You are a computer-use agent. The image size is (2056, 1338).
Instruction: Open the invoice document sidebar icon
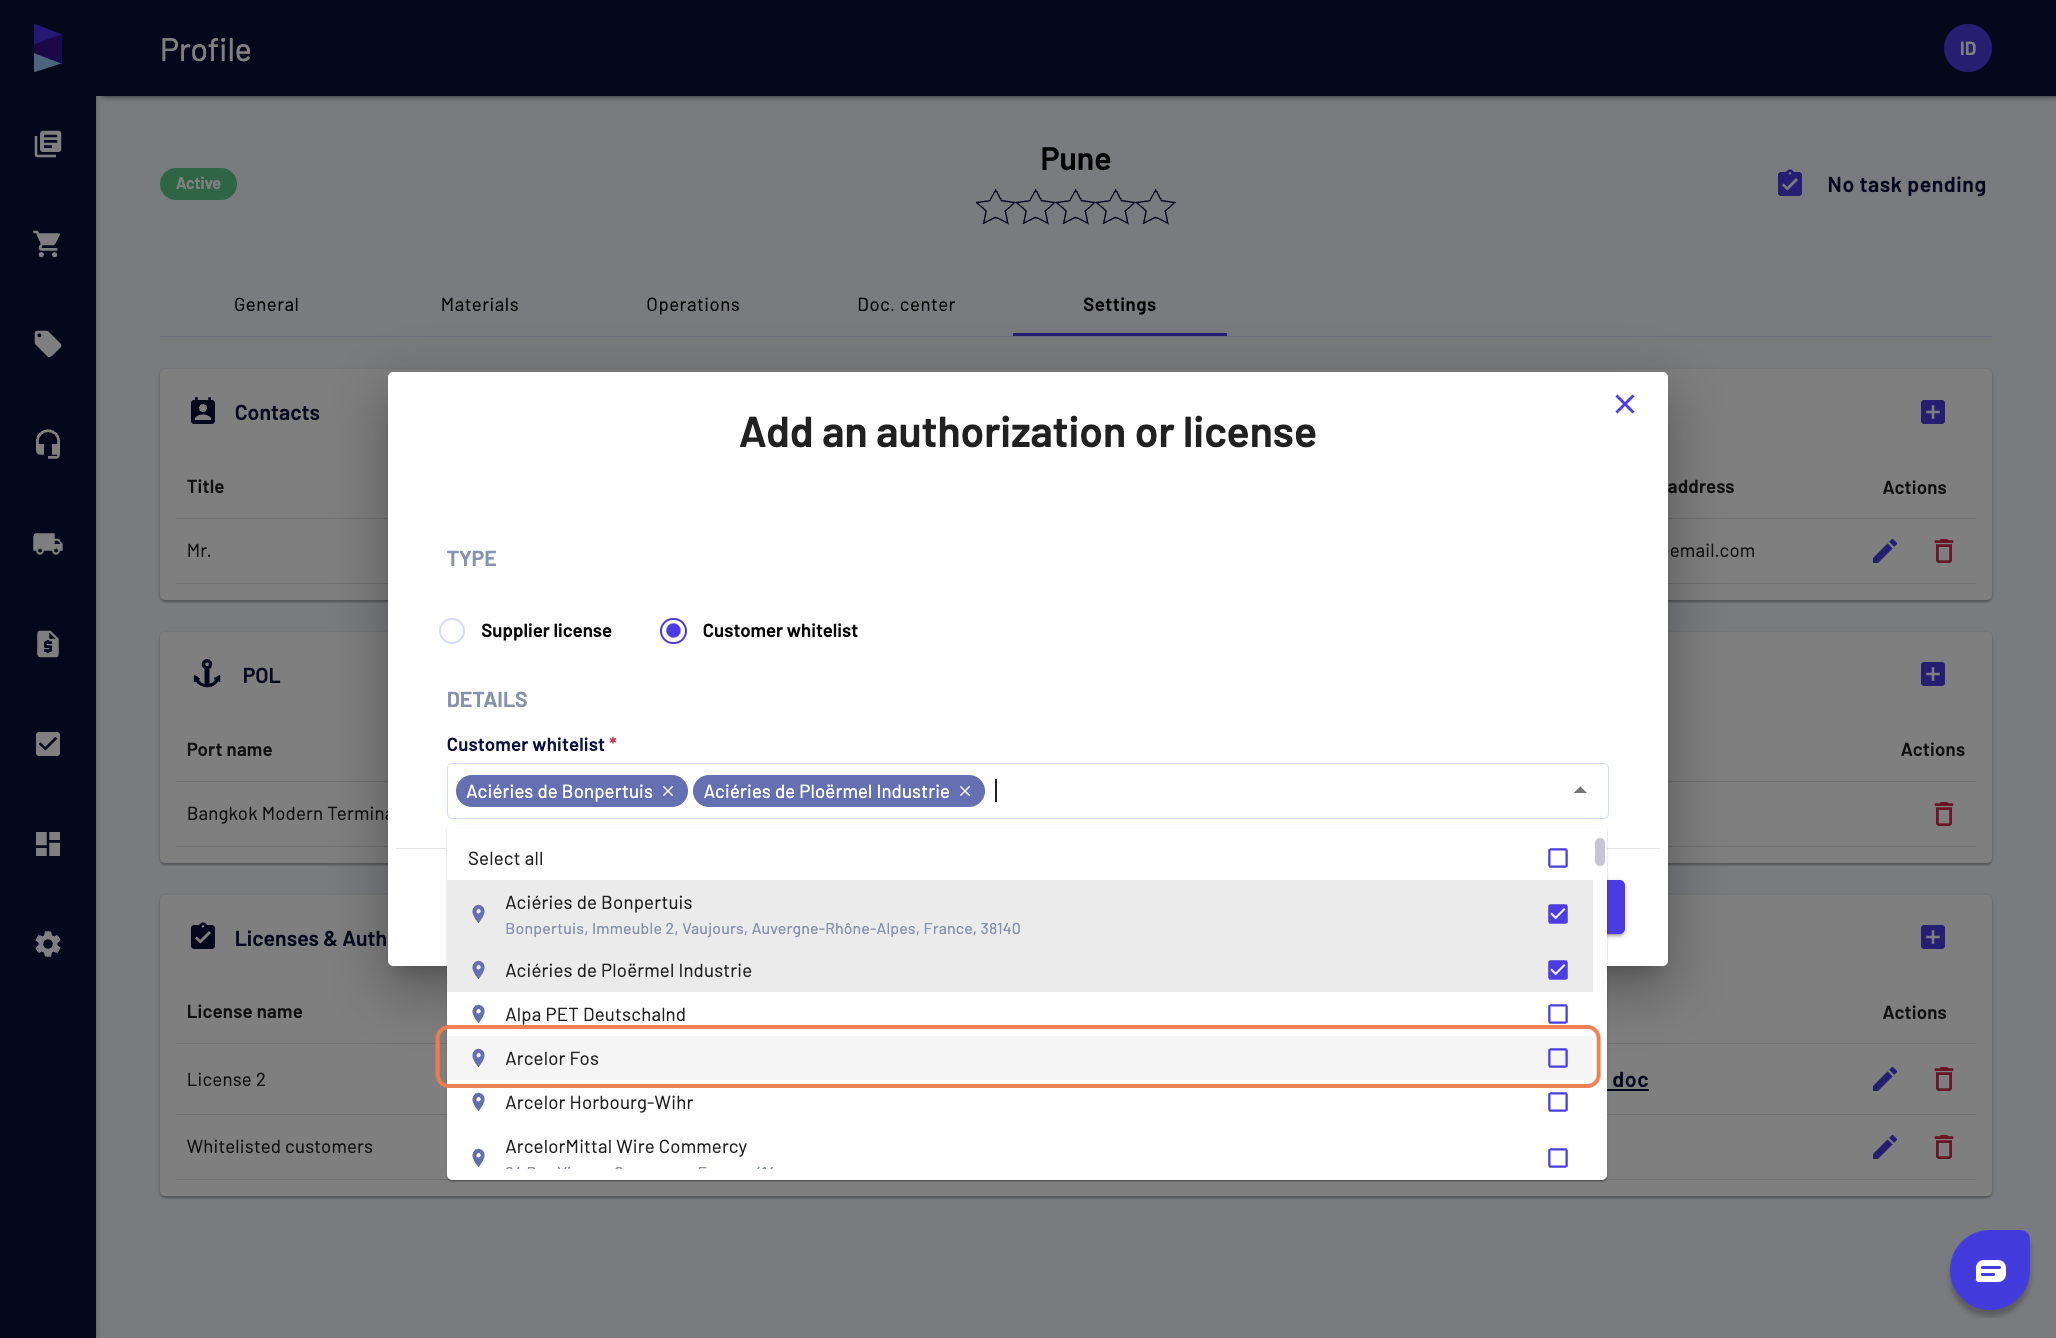click(x=48, y=644)
